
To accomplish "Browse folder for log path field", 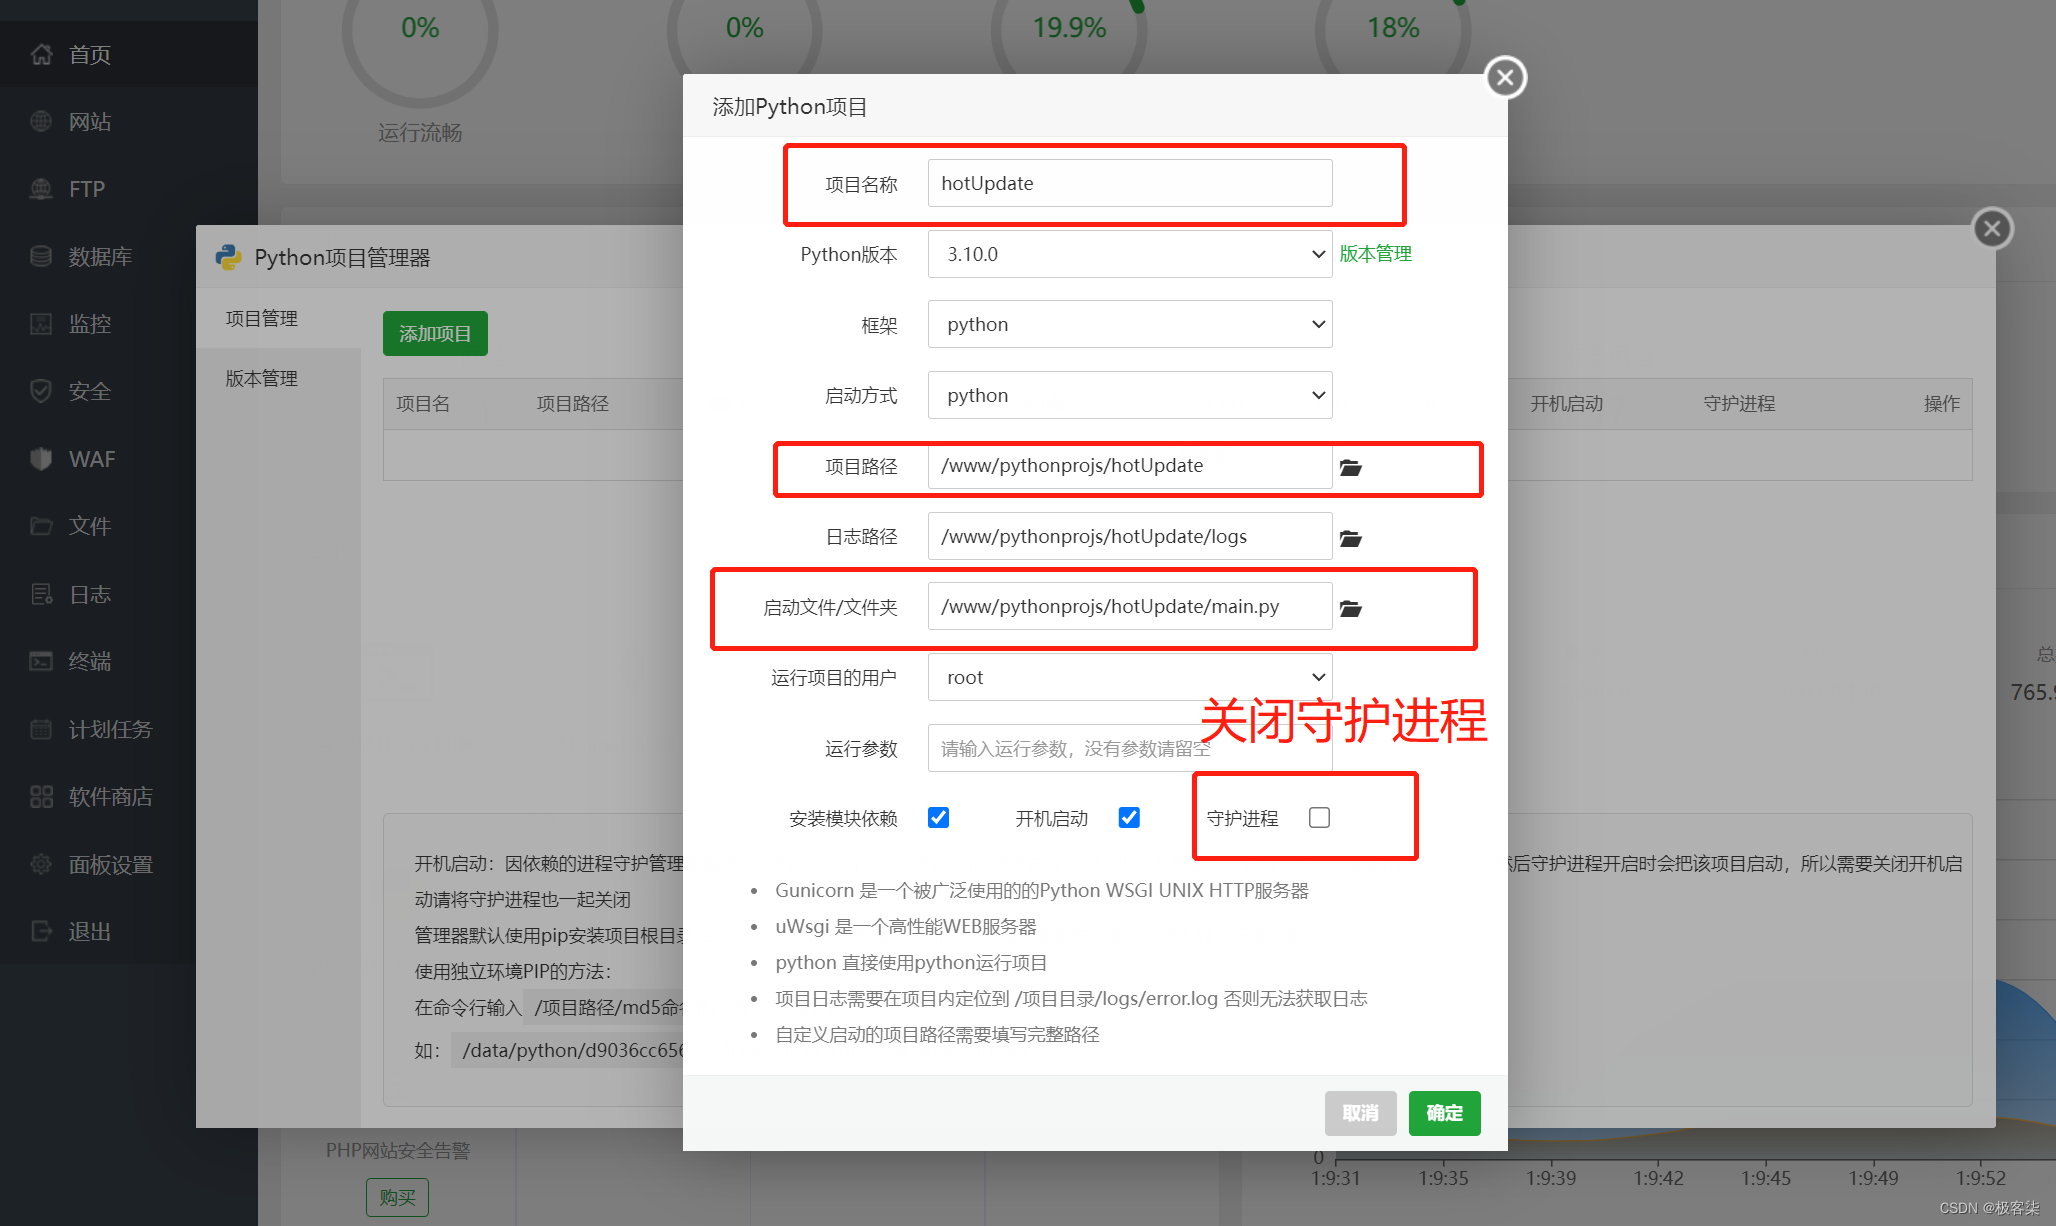I will coord(1351,538).
